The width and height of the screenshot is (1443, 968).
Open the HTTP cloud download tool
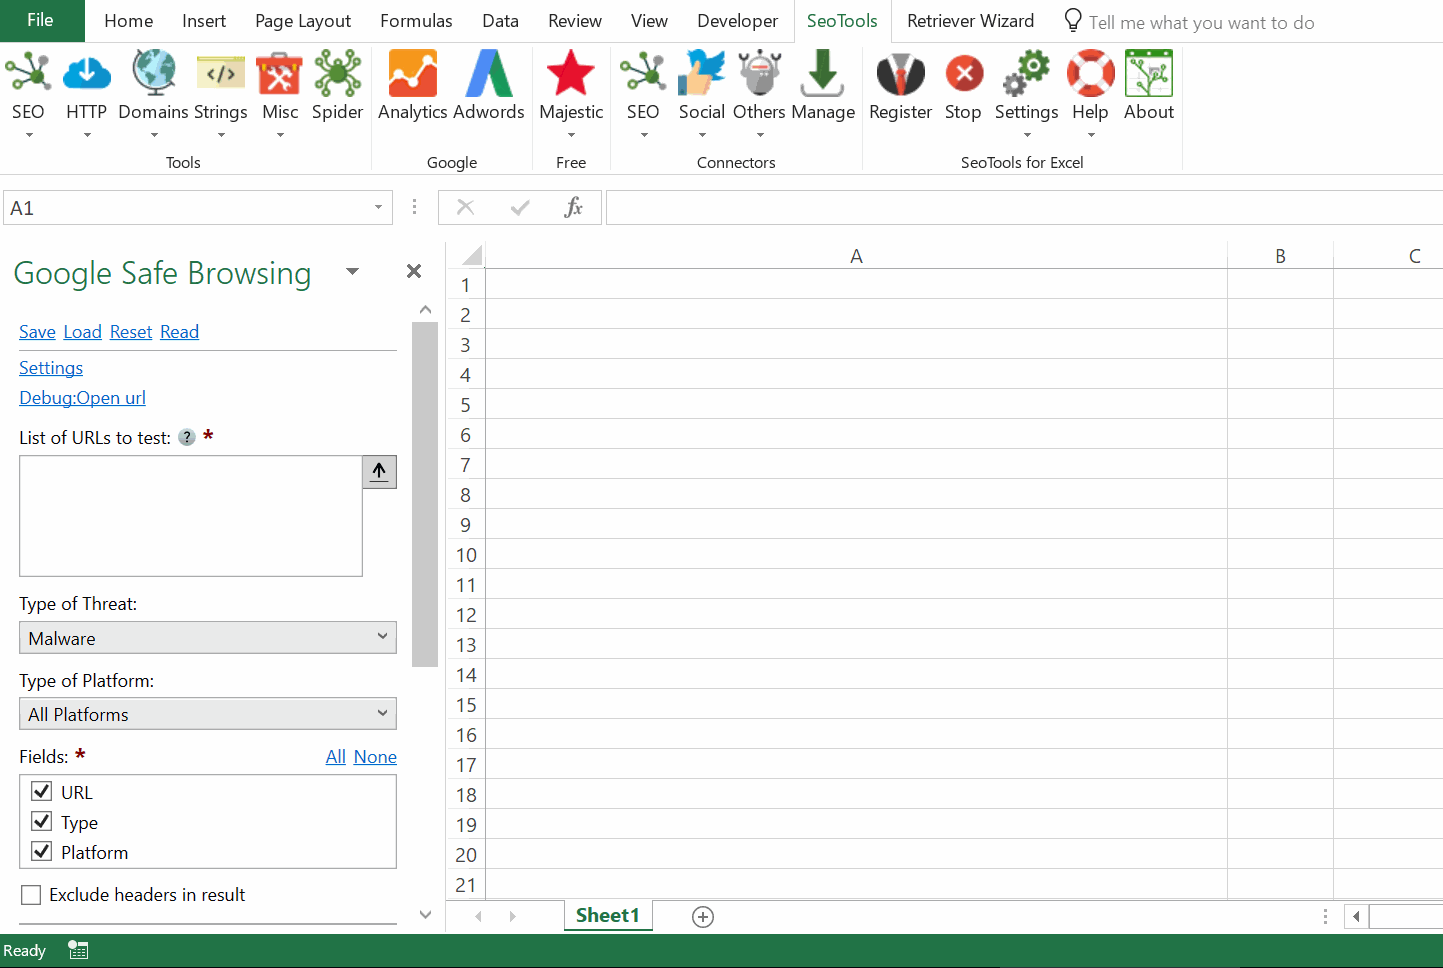(x=87, y=74)
